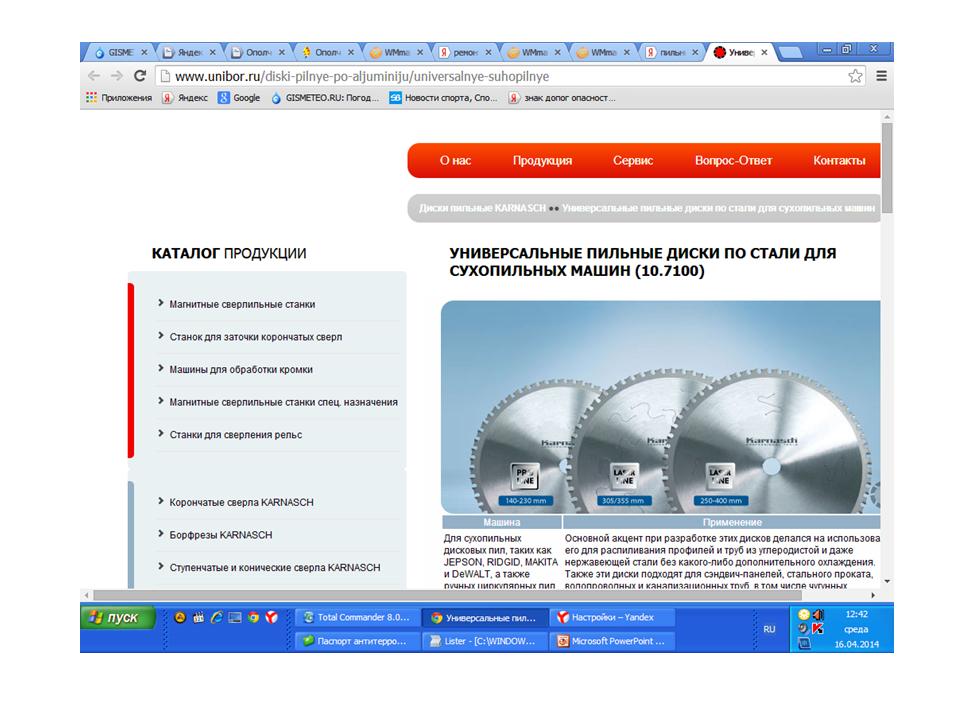The height and width of the screenshot is (720, 960).
Task: Open the Chrome main menu icon
Action: [882, 76]
